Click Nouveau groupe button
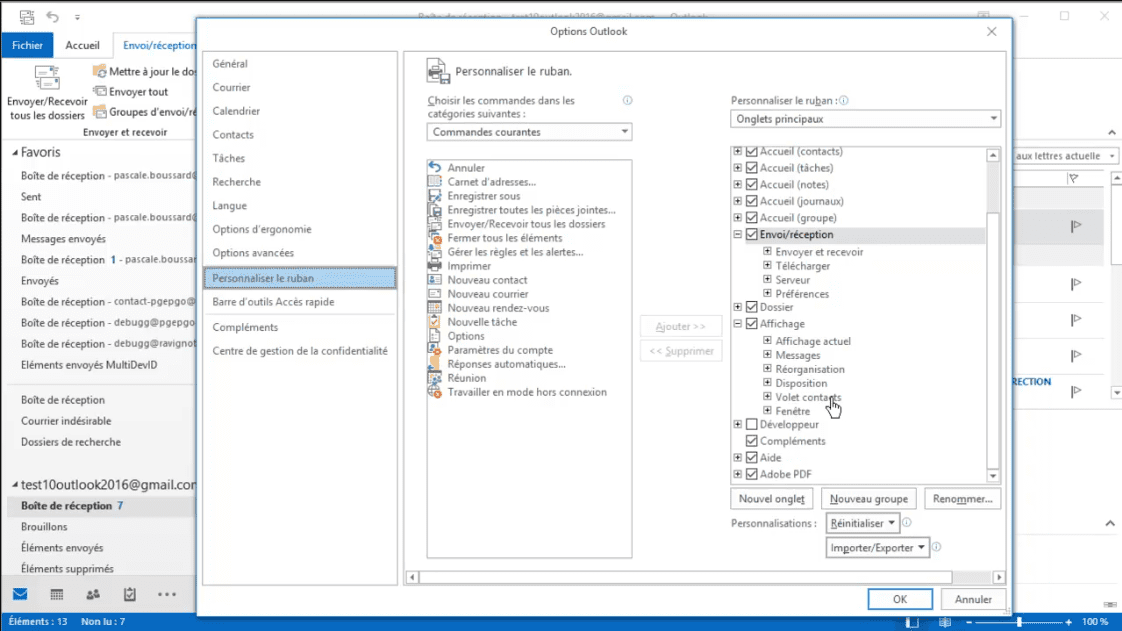Viewport: 1122px width, 631px height. pyautogui.click(x=869, y=499)
